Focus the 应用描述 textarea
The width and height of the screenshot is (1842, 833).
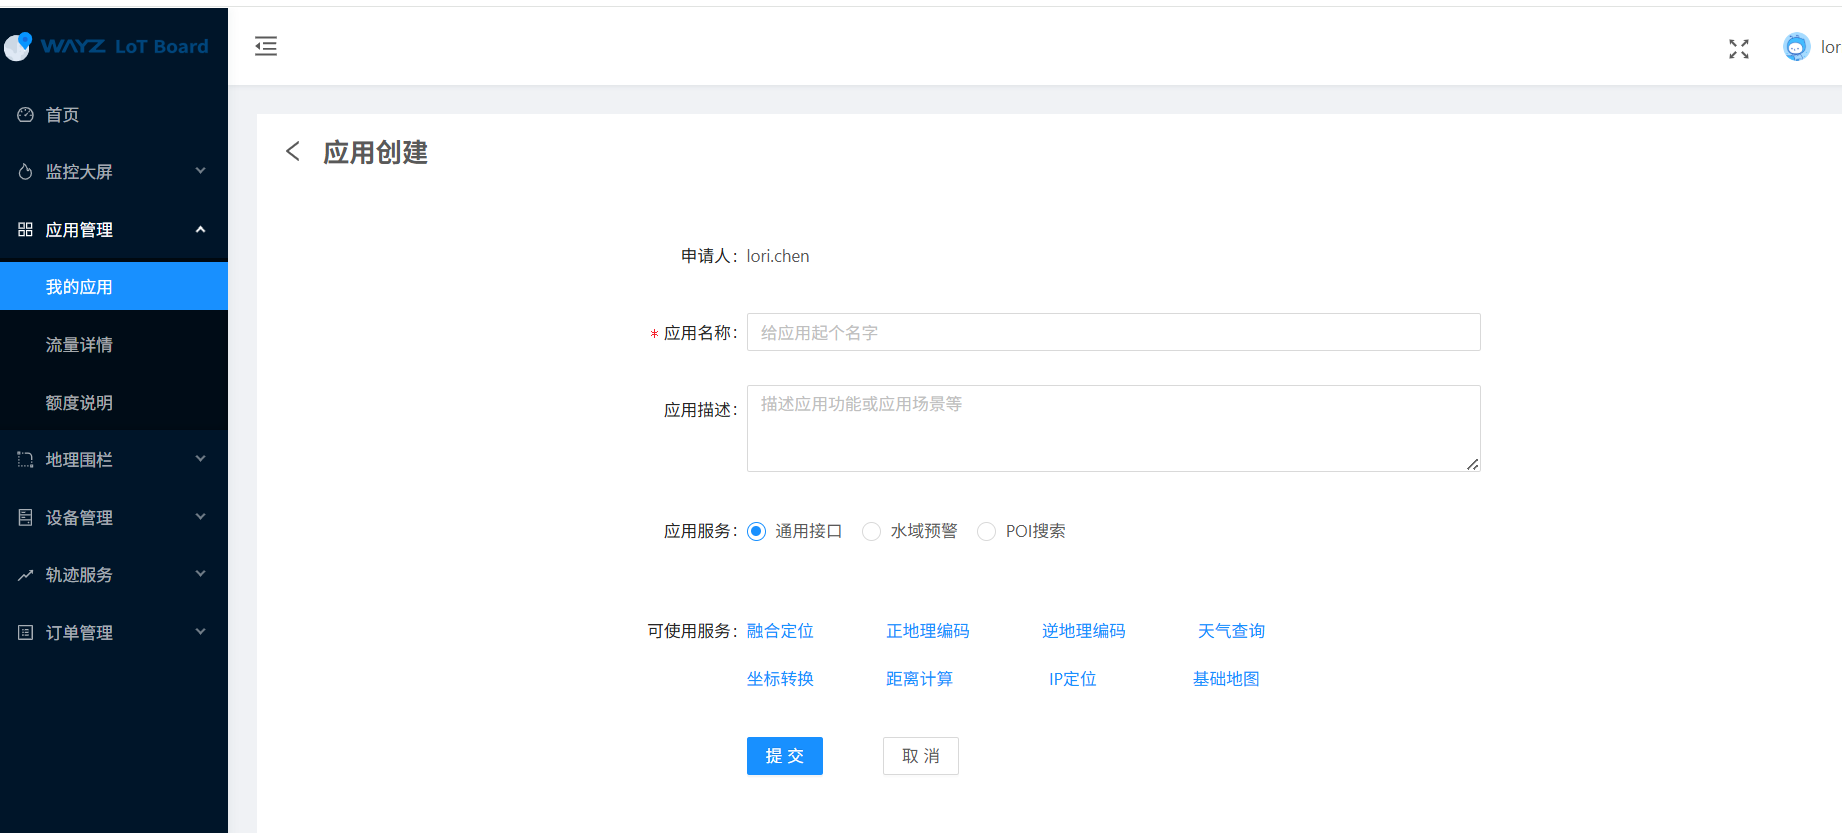pos(1113,428)
